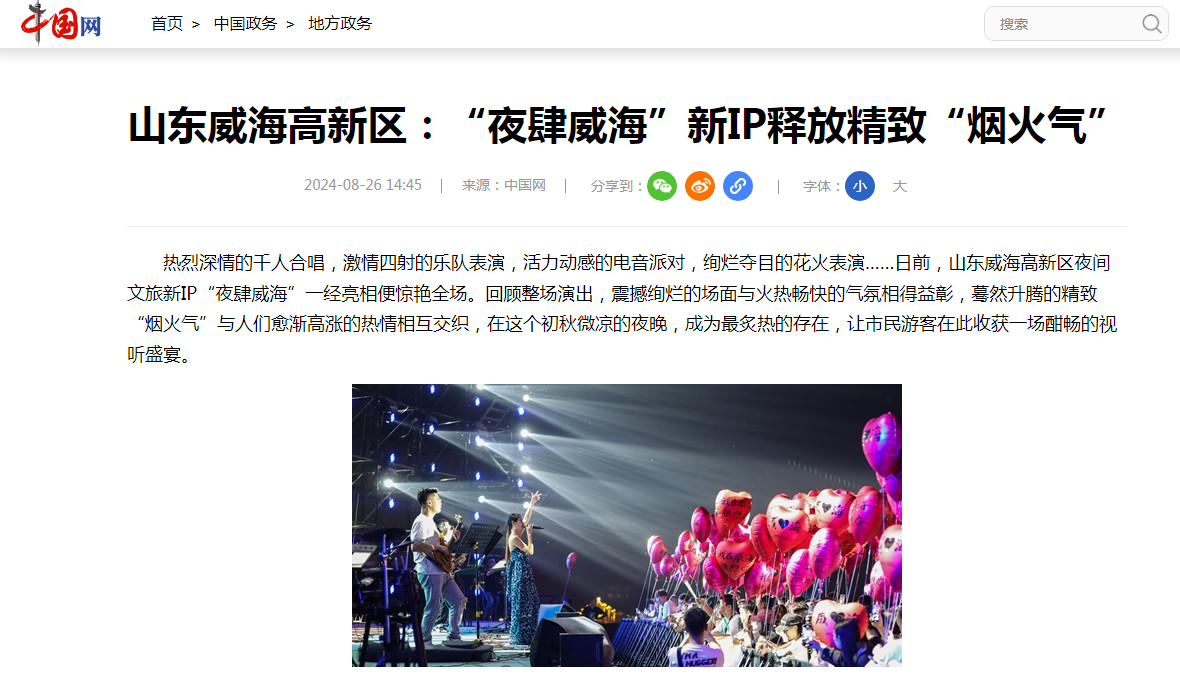Open 中国政务 breadcrumb link

point(245,24)
